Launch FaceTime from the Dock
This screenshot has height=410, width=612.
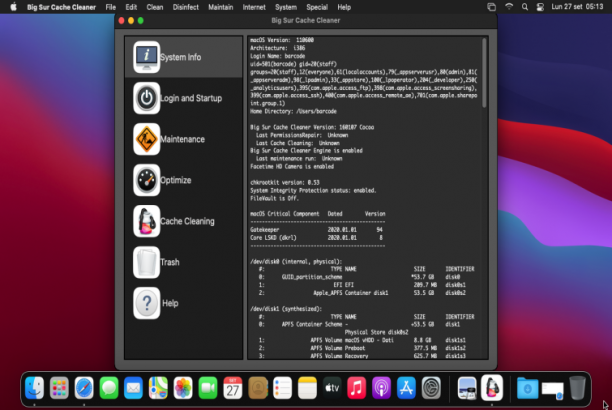pyautogui.click(x=208, y=388)
